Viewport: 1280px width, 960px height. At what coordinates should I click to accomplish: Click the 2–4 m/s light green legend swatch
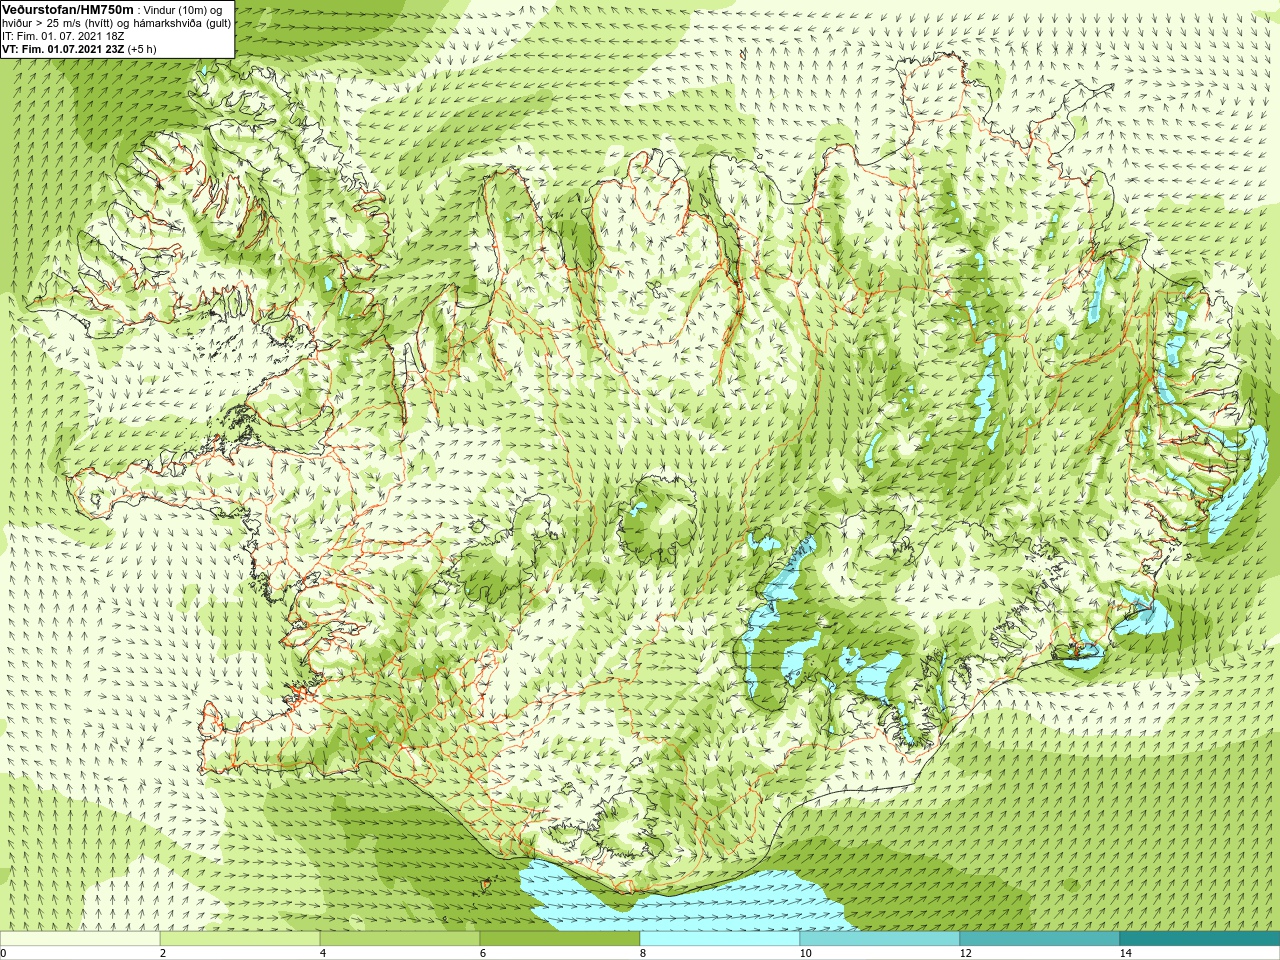pos(240,939)
